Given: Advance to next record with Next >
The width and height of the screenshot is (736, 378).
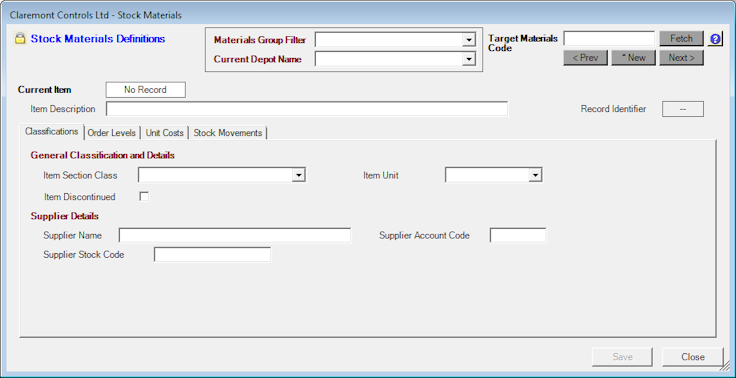Looking at the screenshot, I should coord(681,58).
